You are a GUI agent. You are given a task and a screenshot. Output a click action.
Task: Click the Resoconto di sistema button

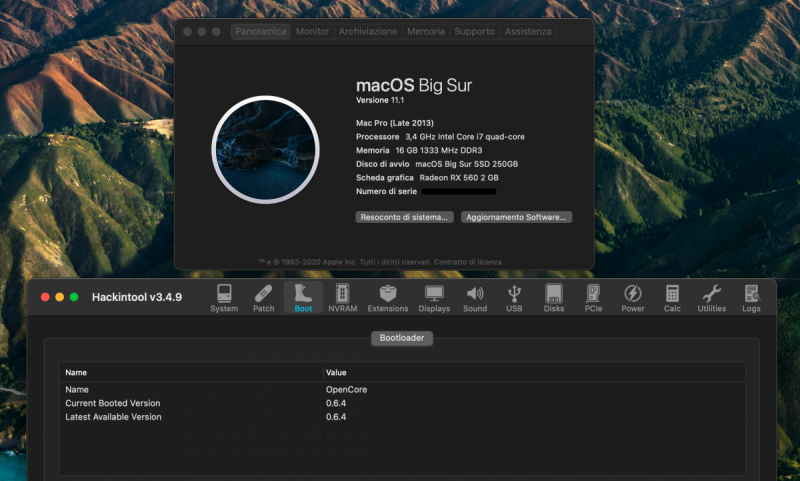point(404,217)
